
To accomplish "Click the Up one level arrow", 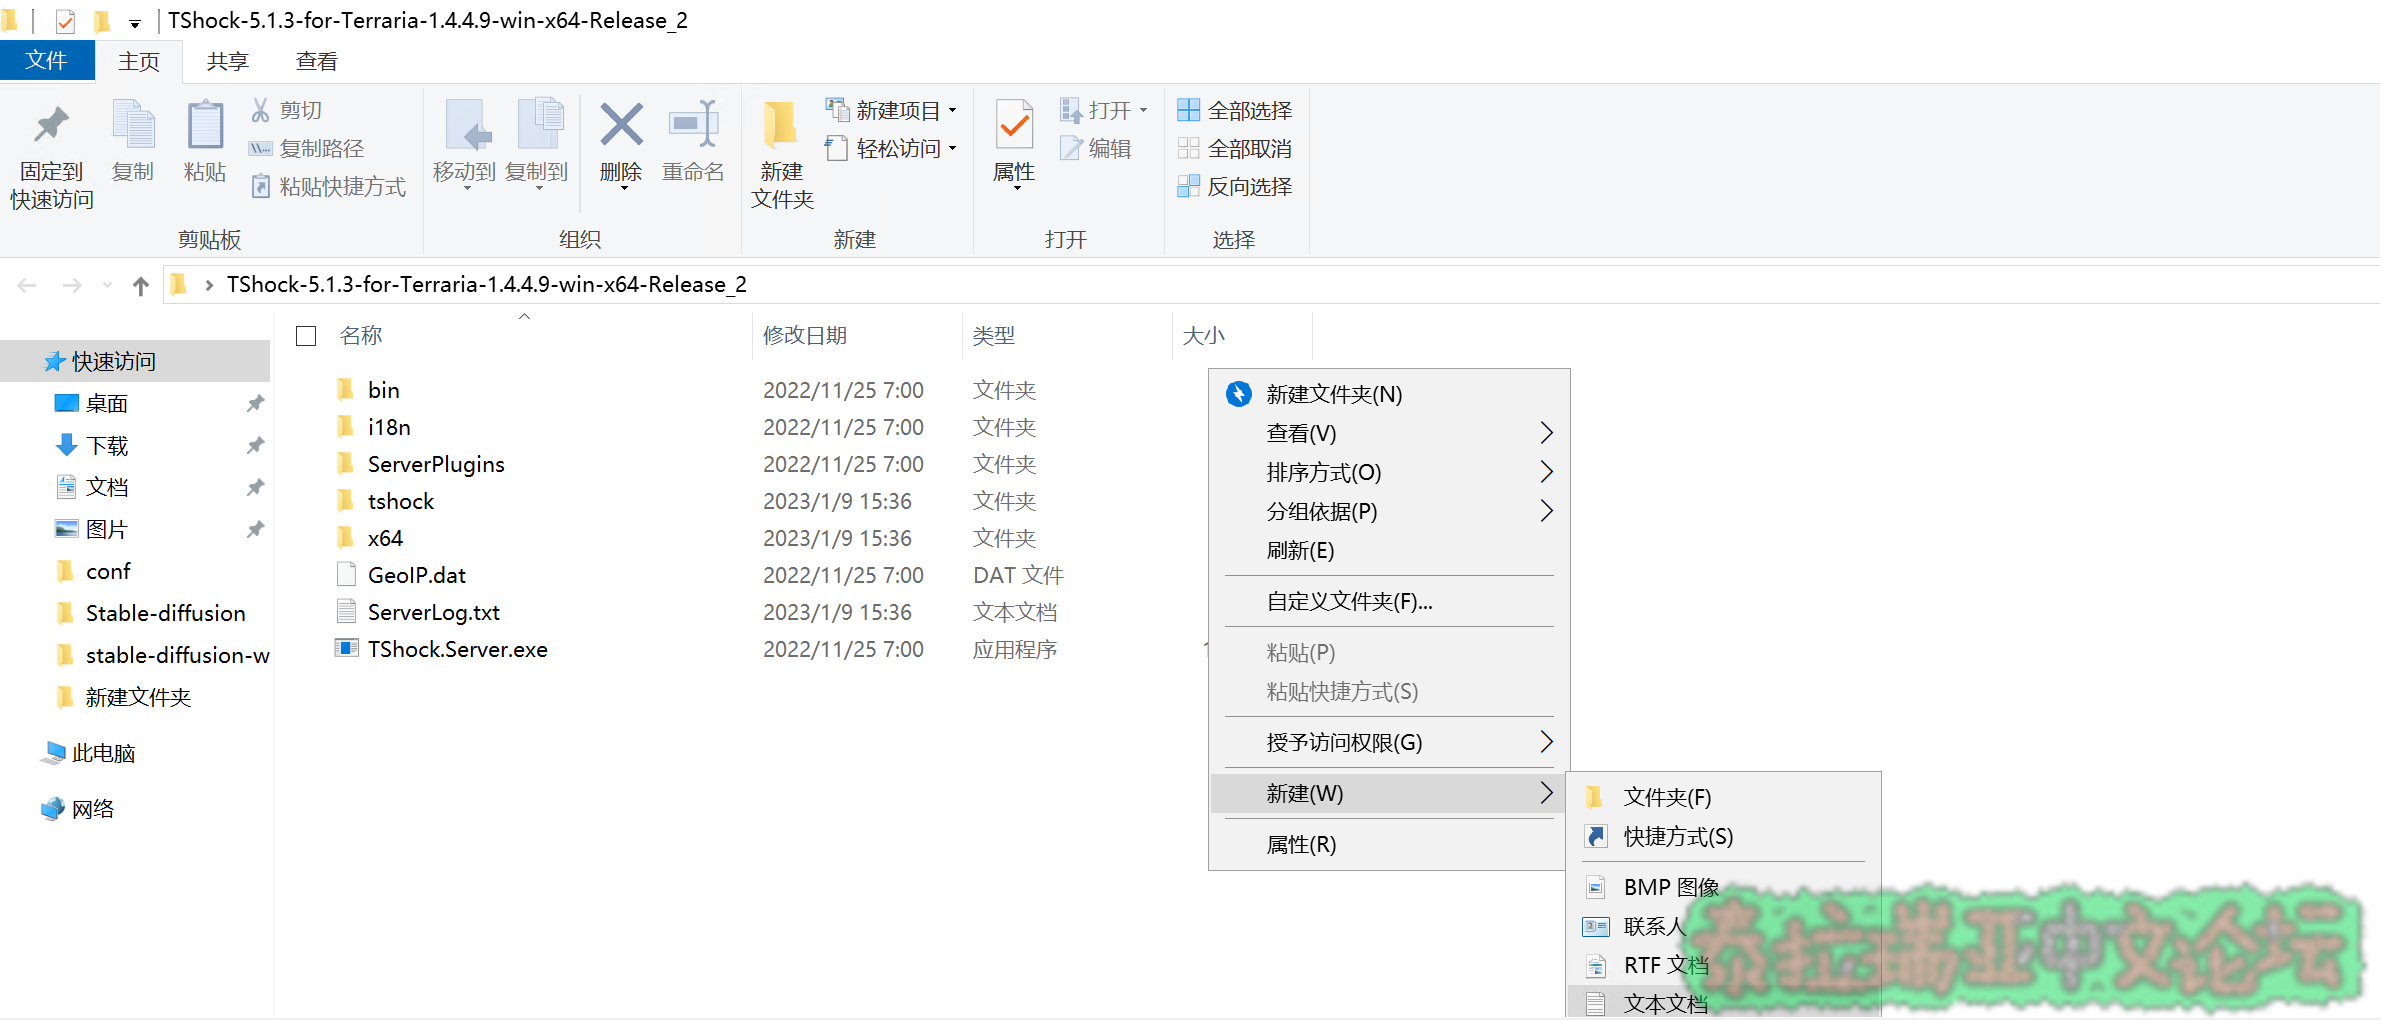I will coord(141,286).
